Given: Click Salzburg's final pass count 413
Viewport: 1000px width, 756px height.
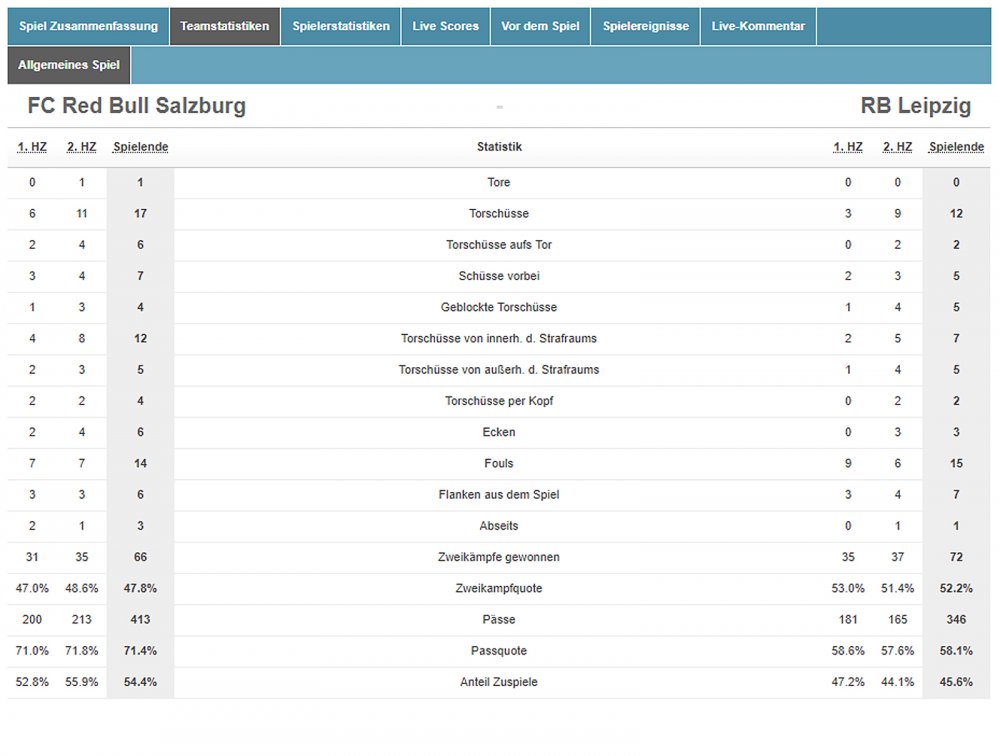Looking at the screenshot, I should [x=140, y=620].
